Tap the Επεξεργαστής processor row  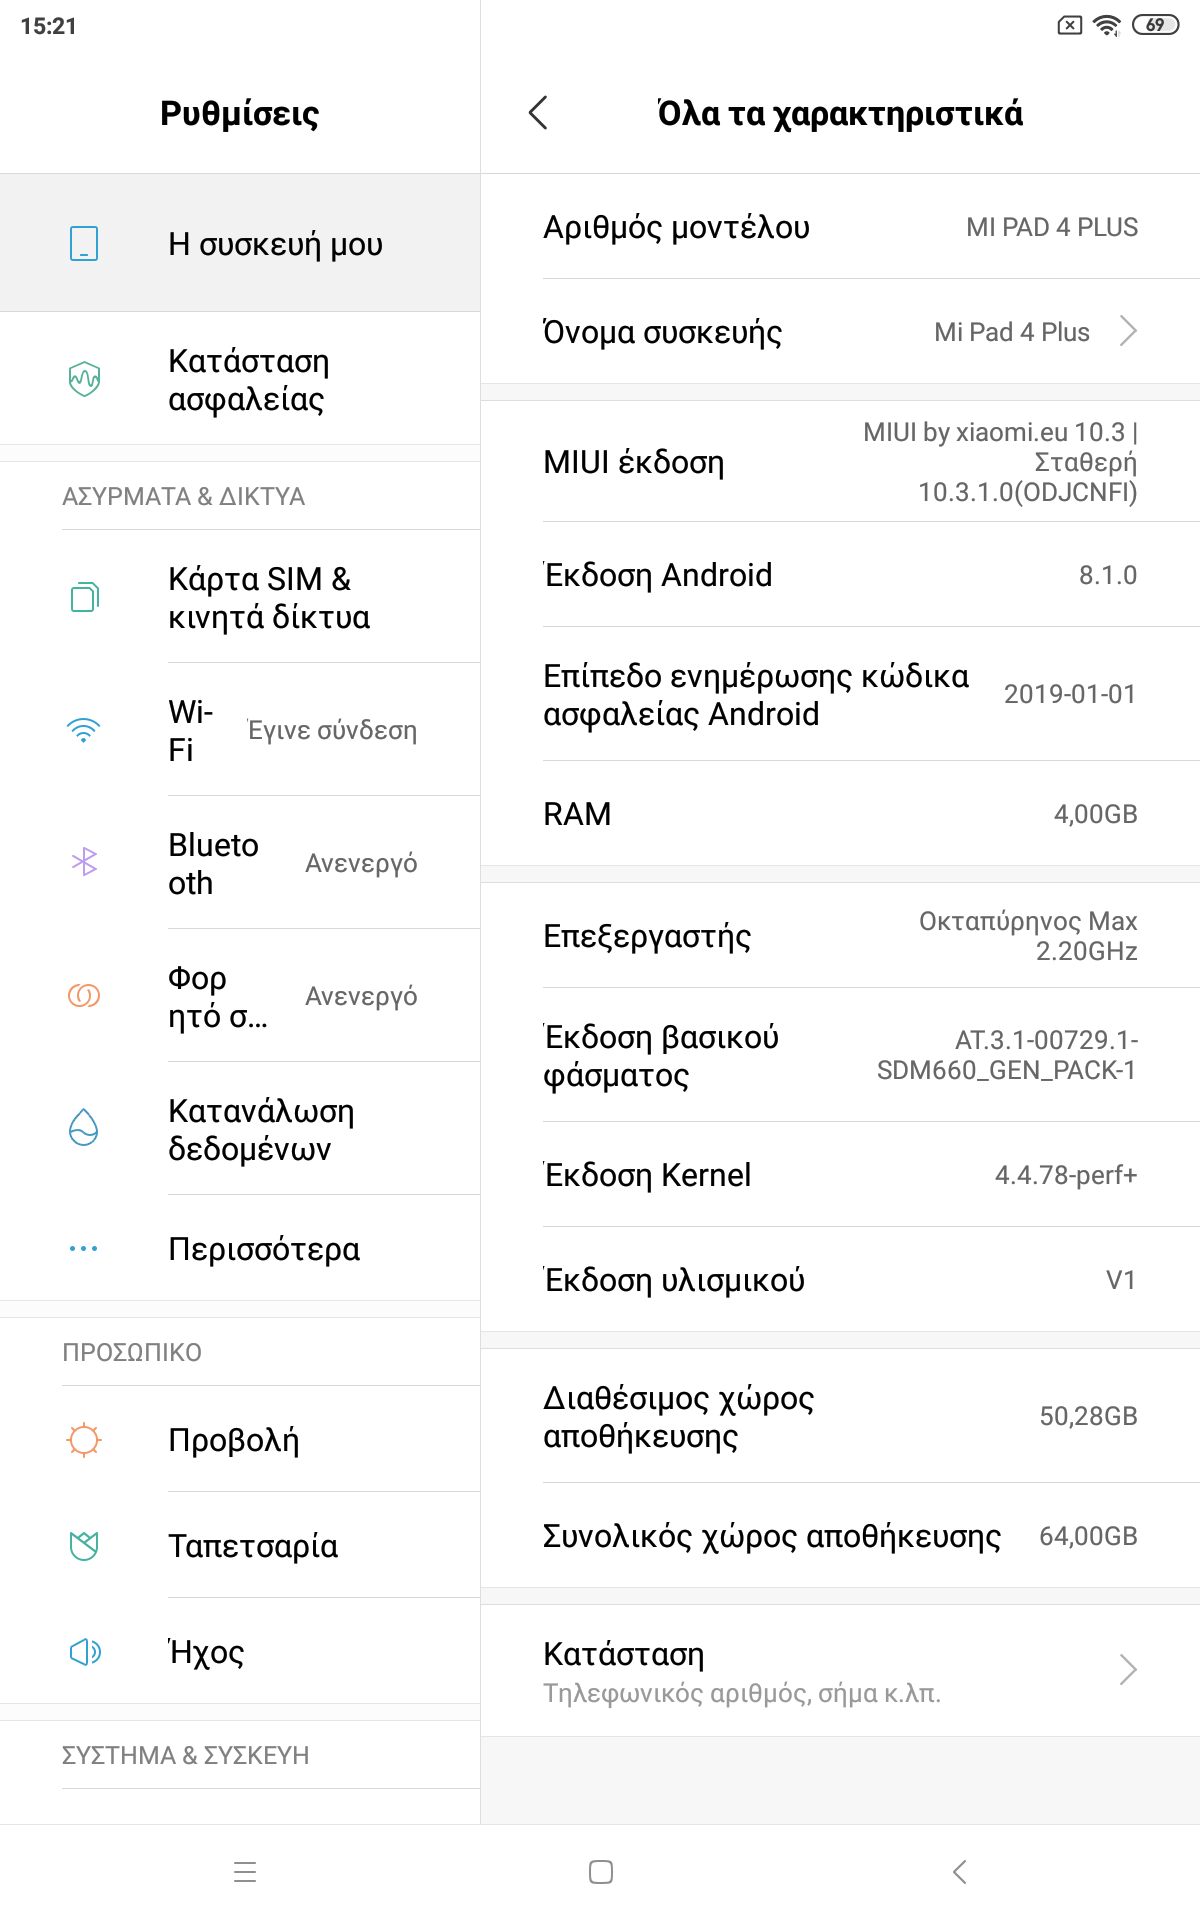tap(840, 936)
